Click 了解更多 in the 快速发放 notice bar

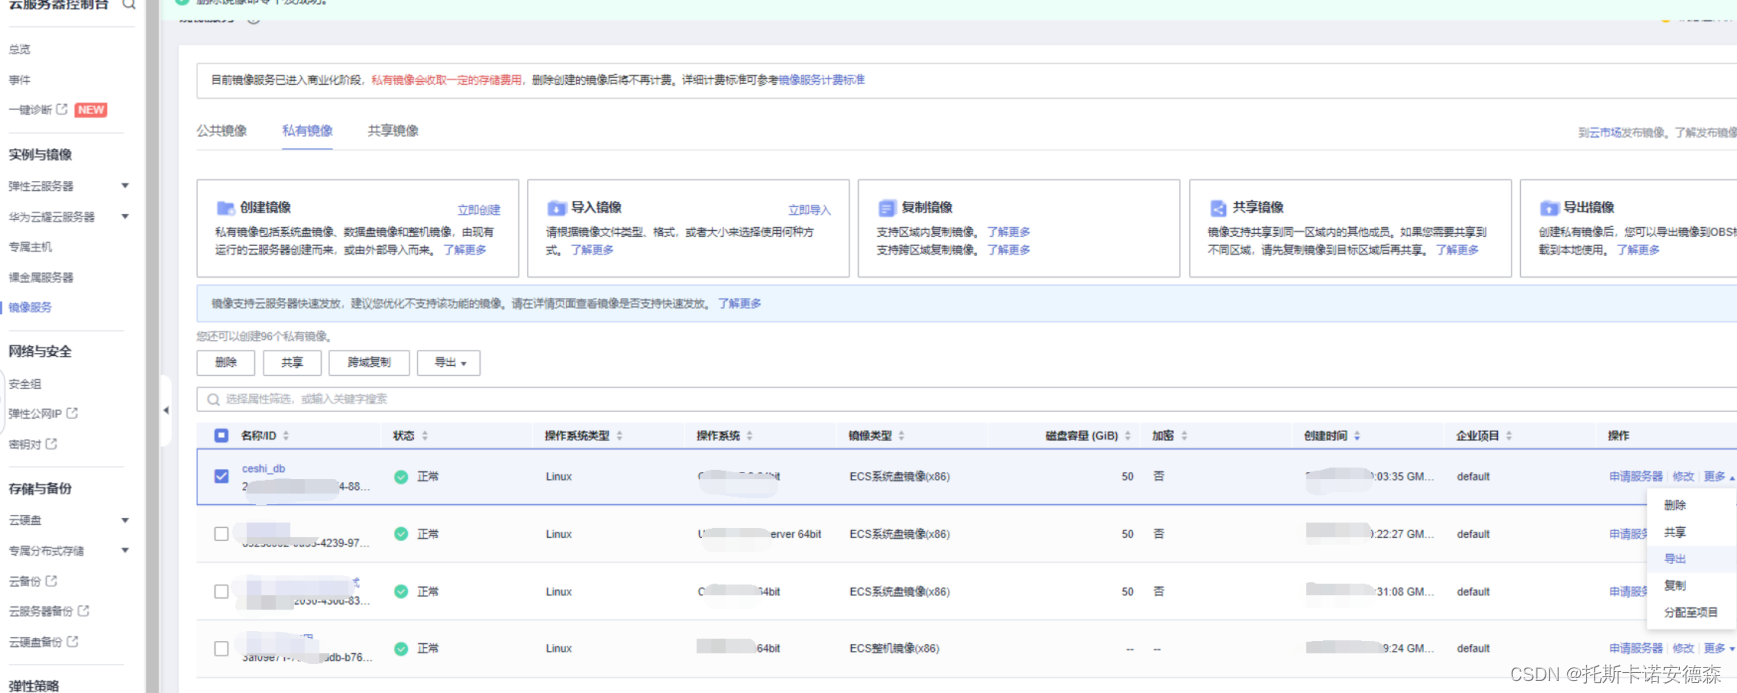tap(740, 304)
